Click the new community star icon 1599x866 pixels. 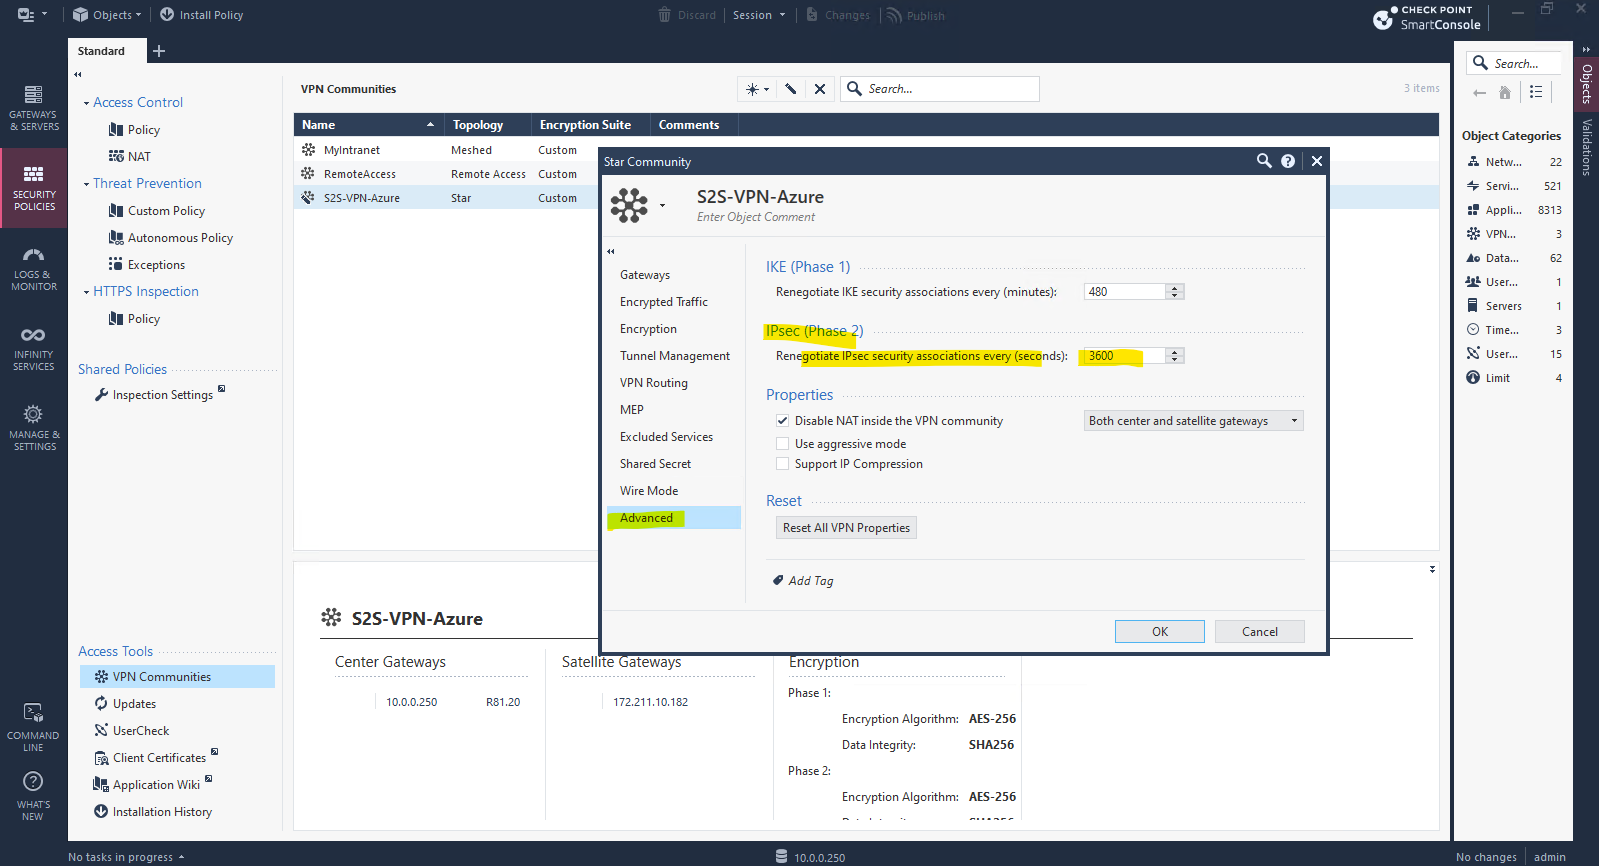pyautogui.click(x=757, y=89)
